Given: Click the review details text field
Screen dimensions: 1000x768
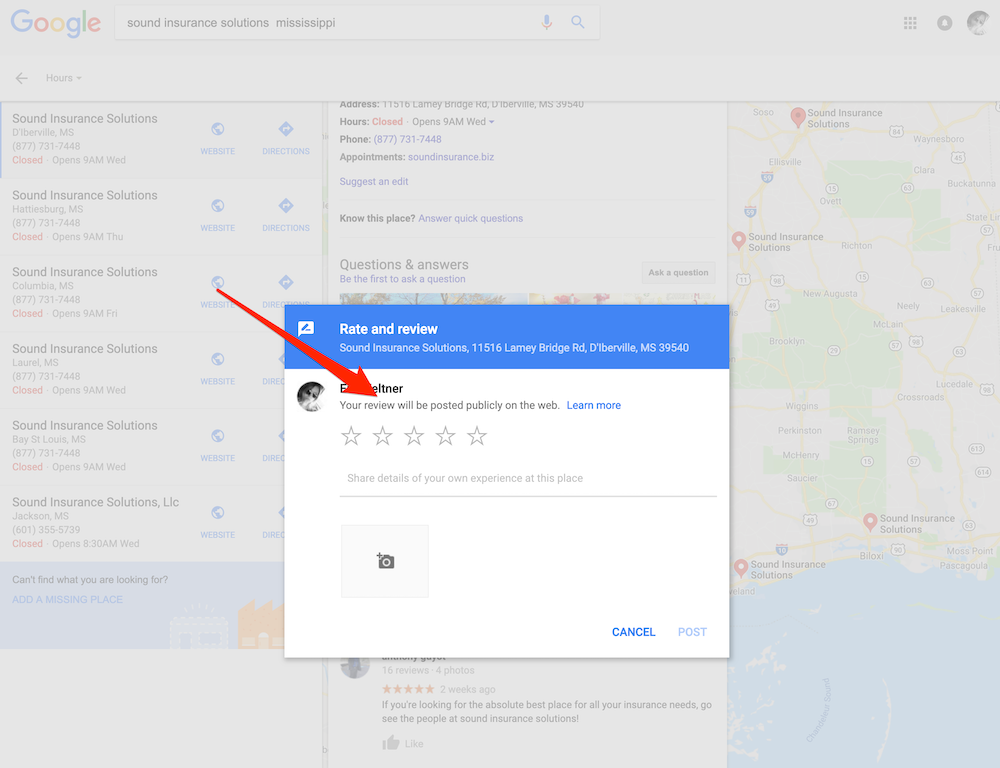Looking at the screenshot, I should 528,478.
